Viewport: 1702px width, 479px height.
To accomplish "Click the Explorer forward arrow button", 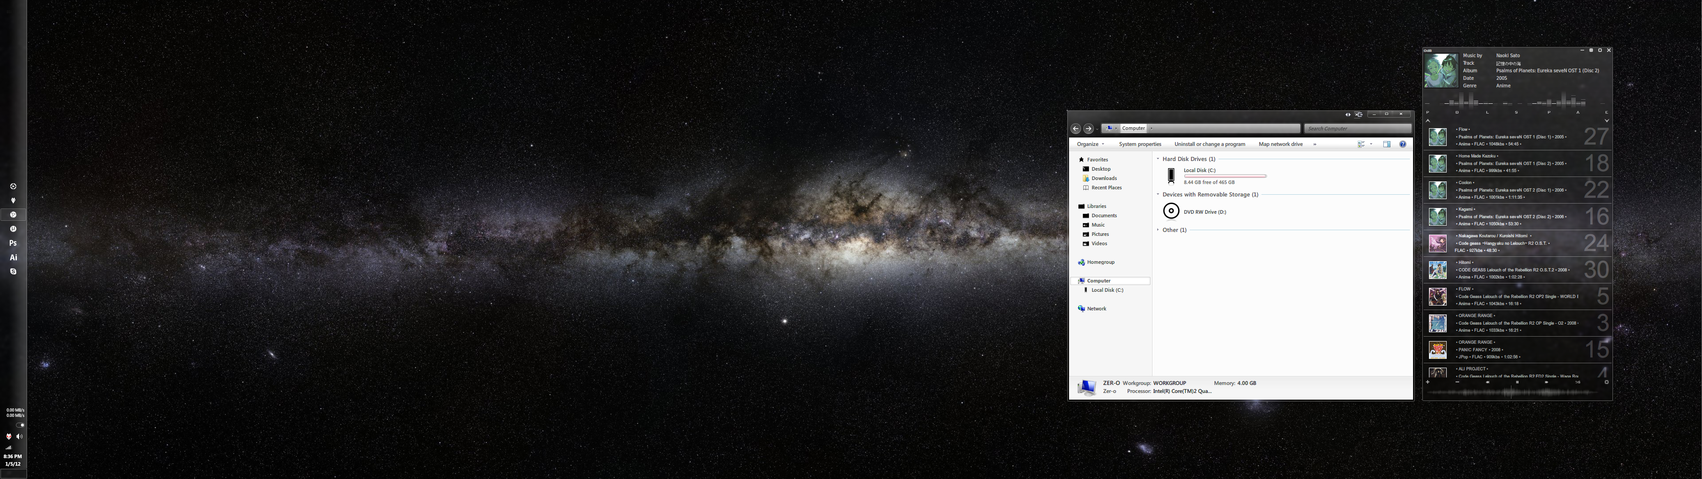I will tap(1088, 128).
